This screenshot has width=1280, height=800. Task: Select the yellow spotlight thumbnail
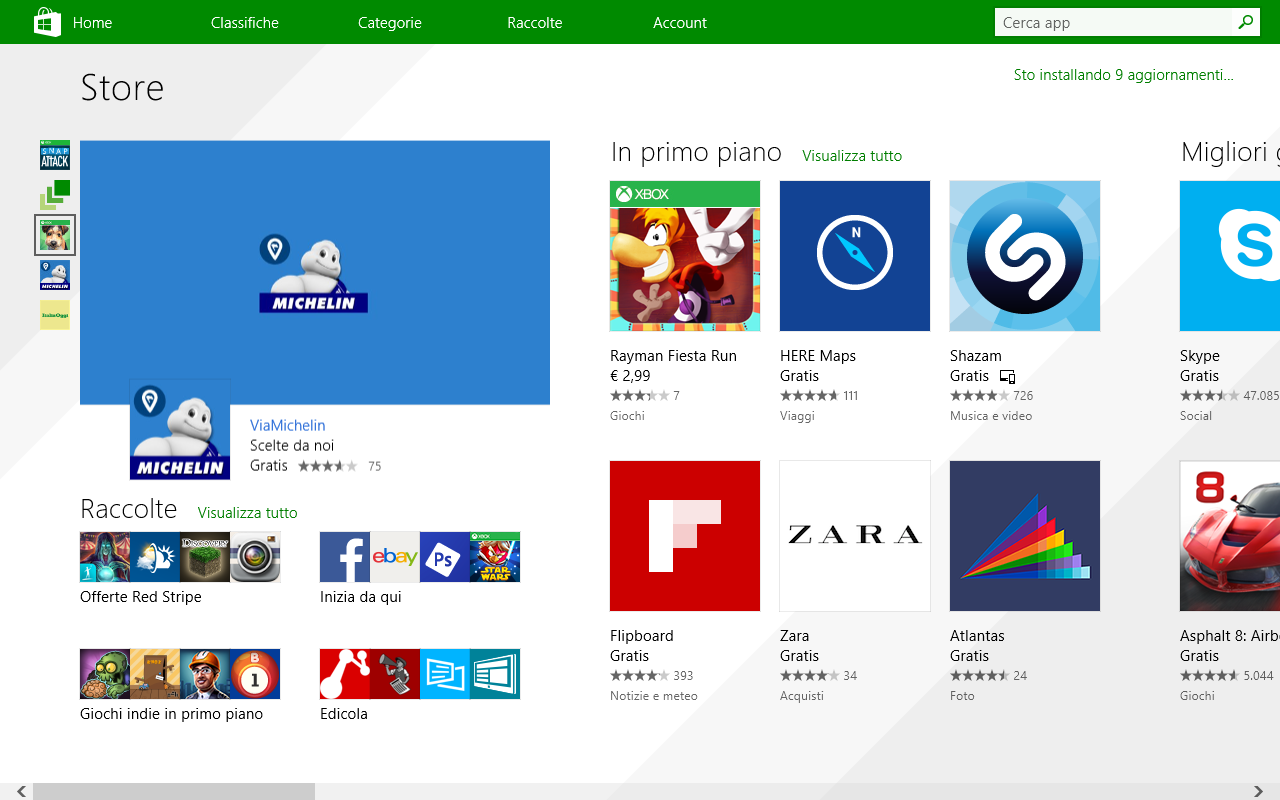(x=55, y=315)
